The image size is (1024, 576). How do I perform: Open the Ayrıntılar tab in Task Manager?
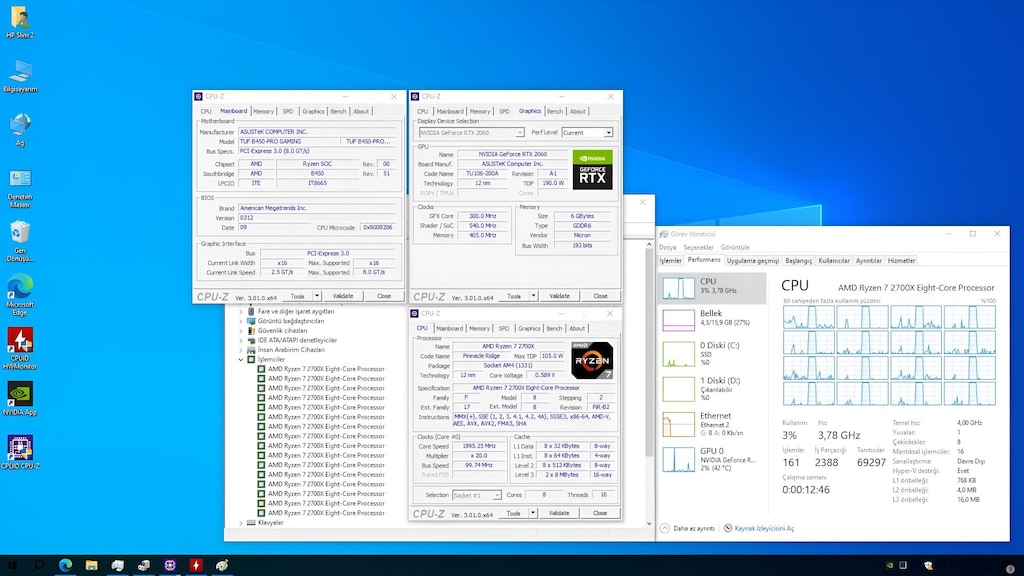coord(869,261)
